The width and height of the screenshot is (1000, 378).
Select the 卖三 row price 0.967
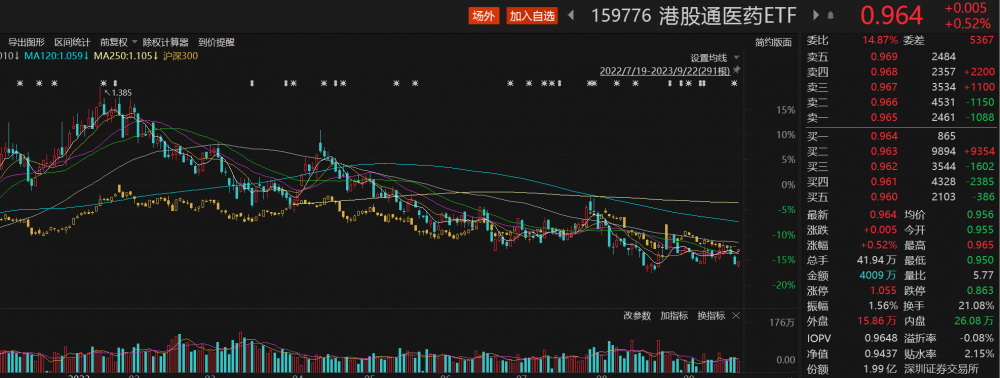(x=884, y=87)
